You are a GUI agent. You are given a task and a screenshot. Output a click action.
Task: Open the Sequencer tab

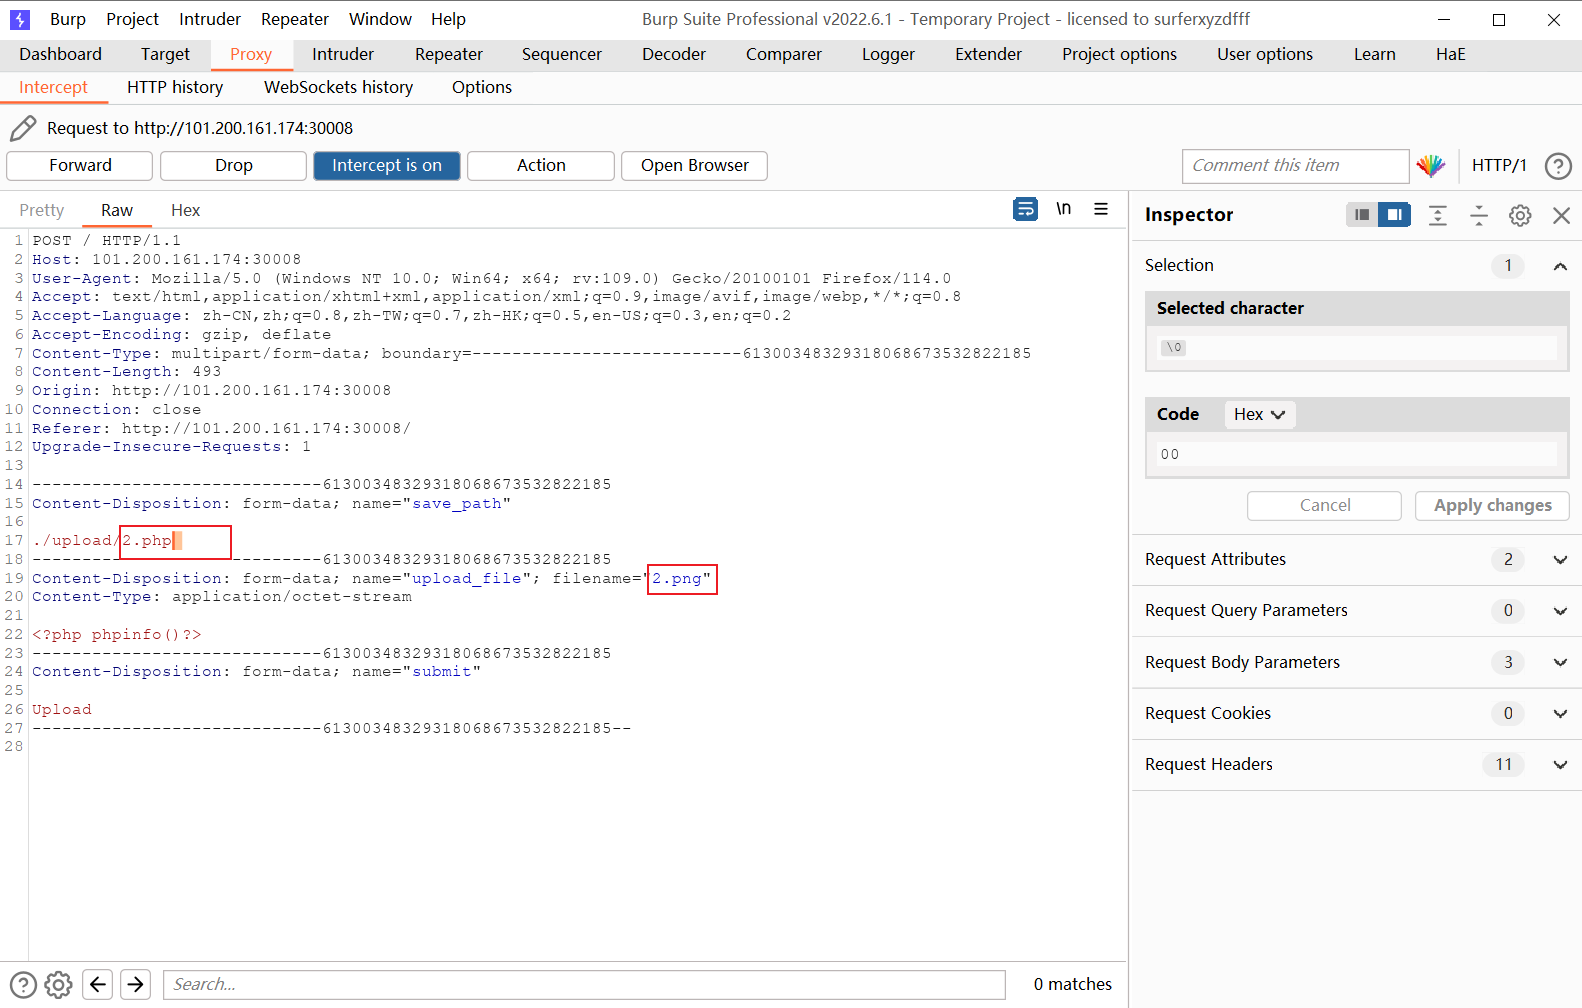click(562, 54)
